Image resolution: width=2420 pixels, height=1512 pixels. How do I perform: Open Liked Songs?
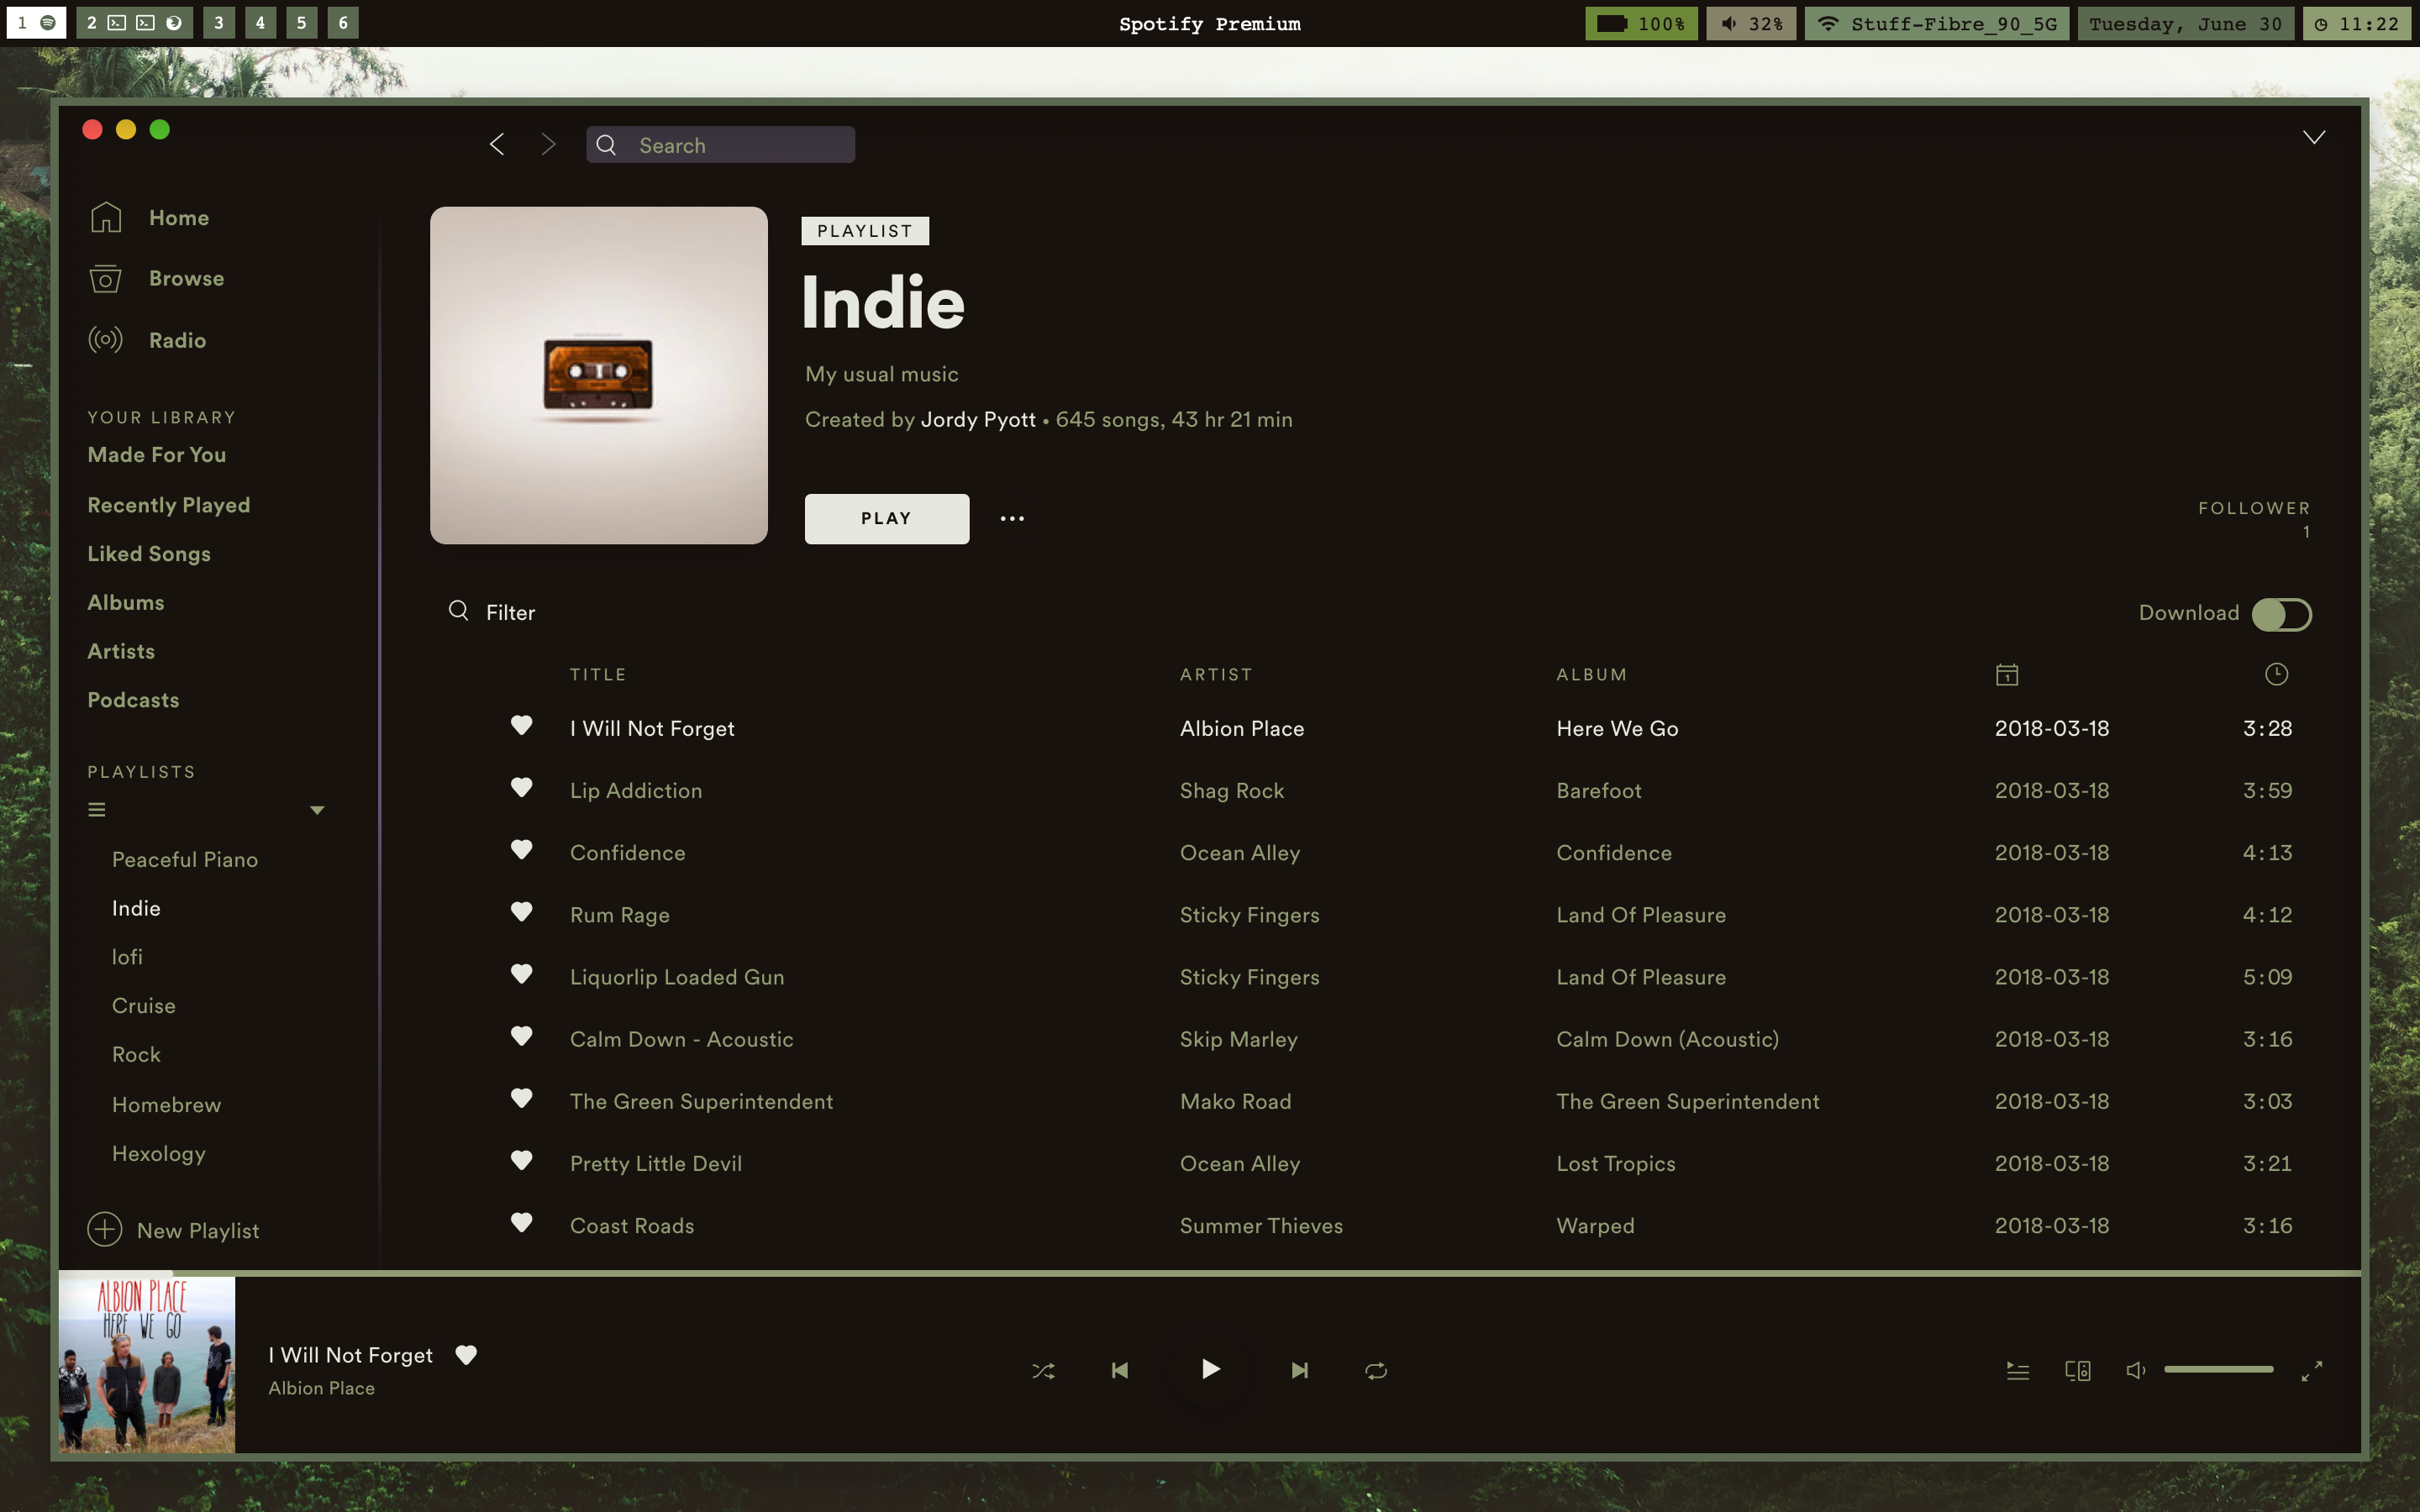(x=149, y=554)
